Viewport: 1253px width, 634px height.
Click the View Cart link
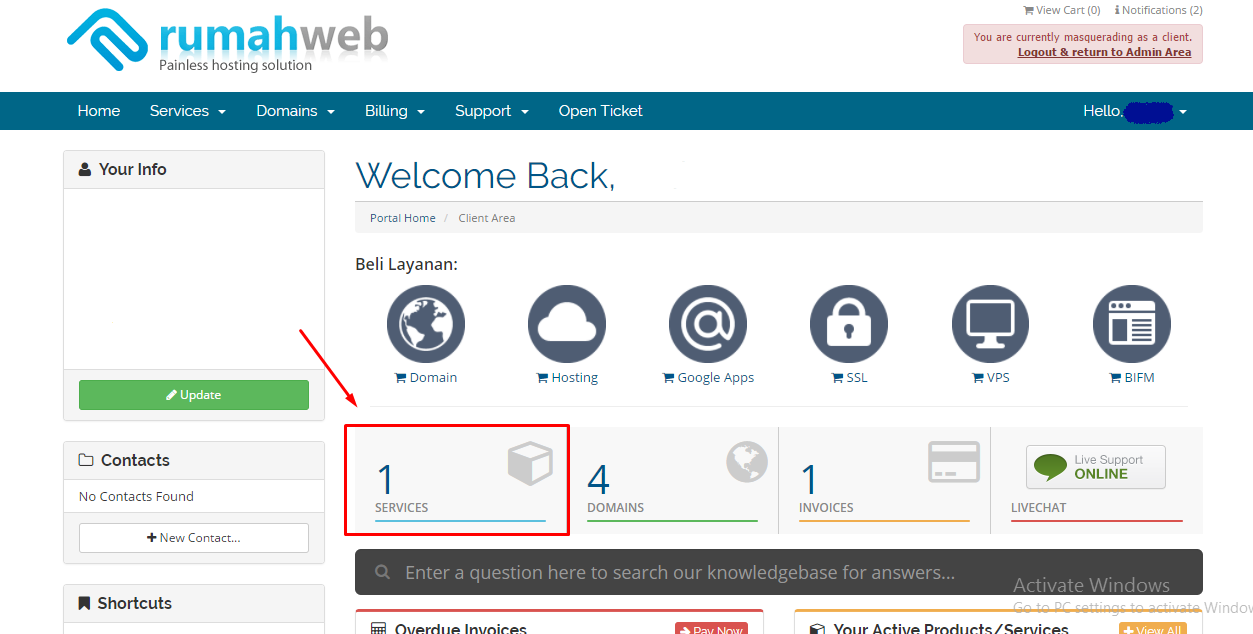pos(1061,10)
